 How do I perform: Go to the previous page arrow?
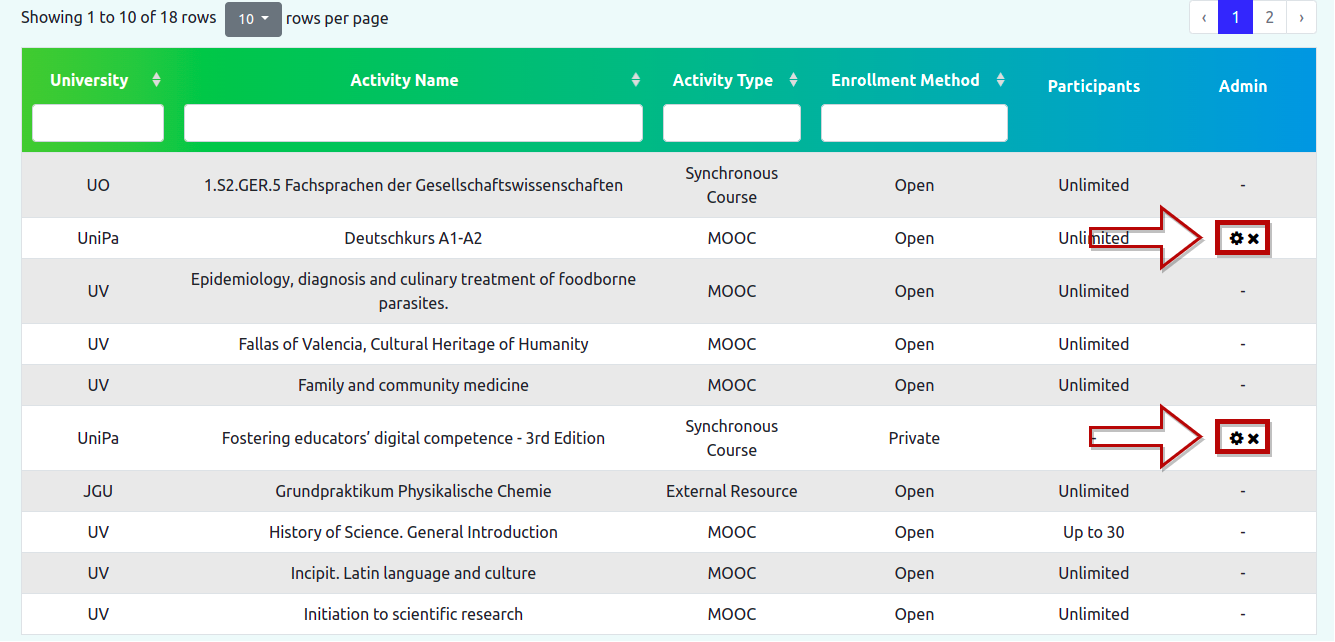coord(1204,17)
